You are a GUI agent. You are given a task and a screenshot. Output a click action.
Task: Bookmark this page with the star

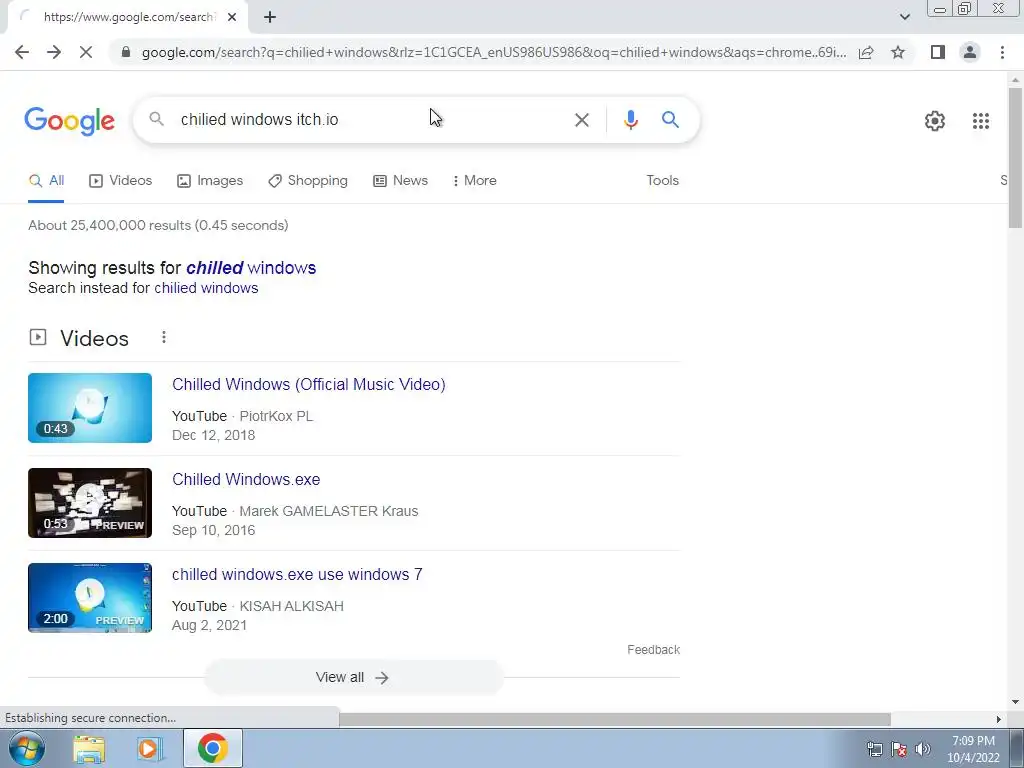(x=898, y=52)
